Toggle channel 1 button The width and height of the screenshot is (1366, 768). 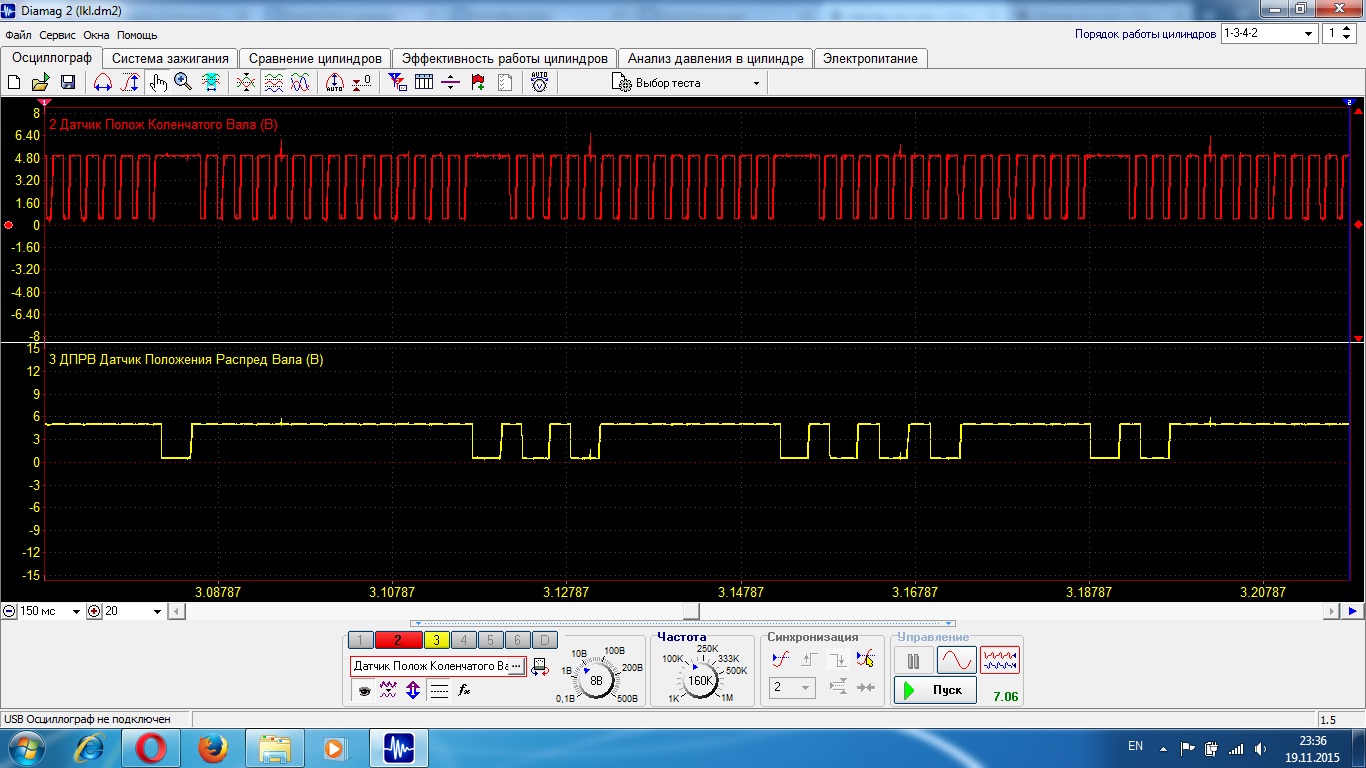[x=361, y=641]
